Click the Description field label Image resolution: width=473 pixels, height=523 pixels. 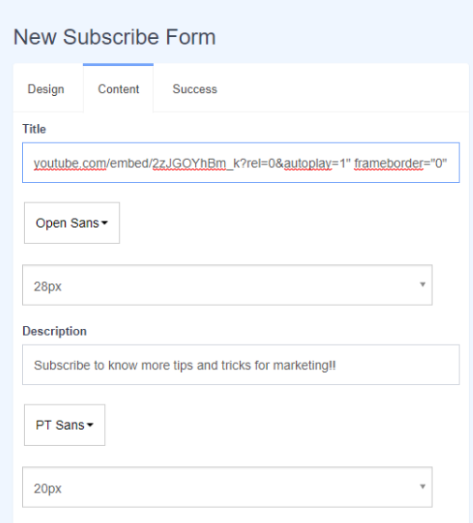[54, 331]
